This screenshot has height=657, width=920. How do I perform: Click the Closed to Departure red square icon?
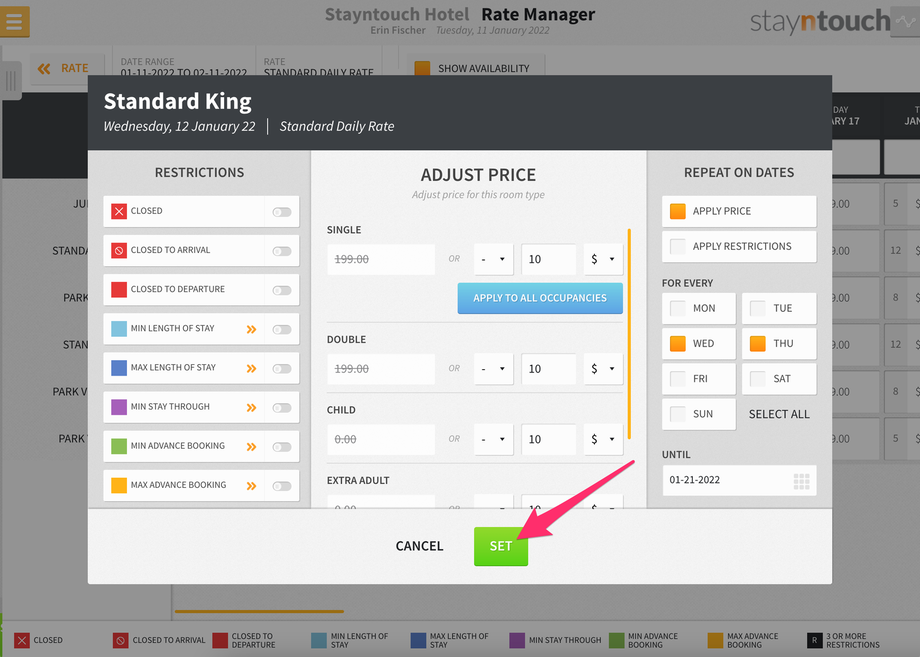coord(119,290)
